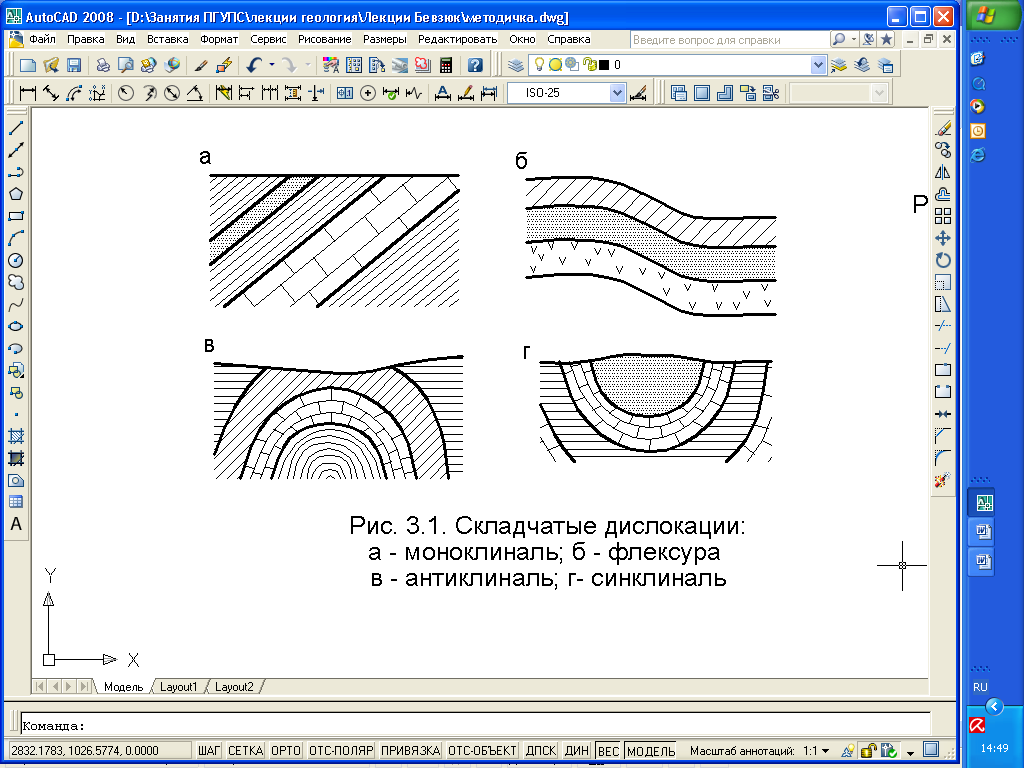Screen dimensions: 1024x768
Task: Open the Рисование menu
Action: [x=325, y=39]
